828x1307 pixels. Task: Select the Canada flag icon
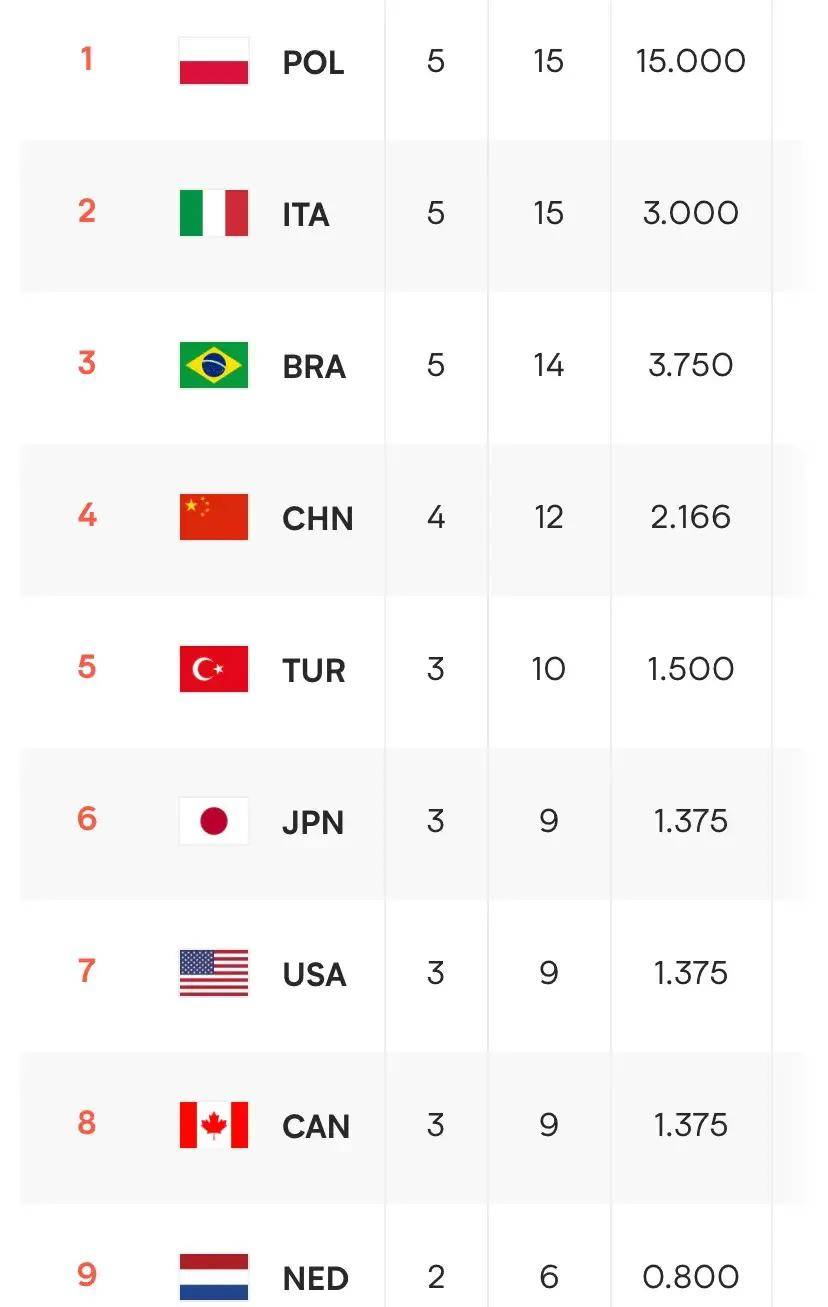click(214, 1125)
